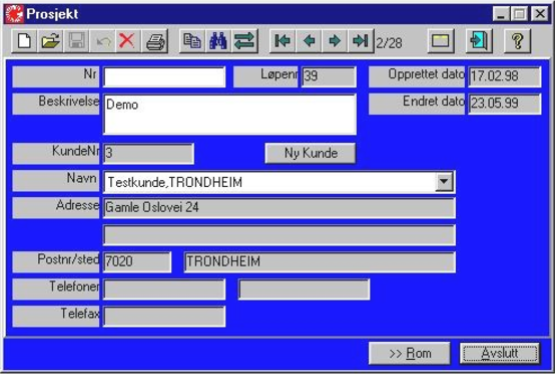Click the new blank document icon
The image size is (555, 374).
(24, 41)
